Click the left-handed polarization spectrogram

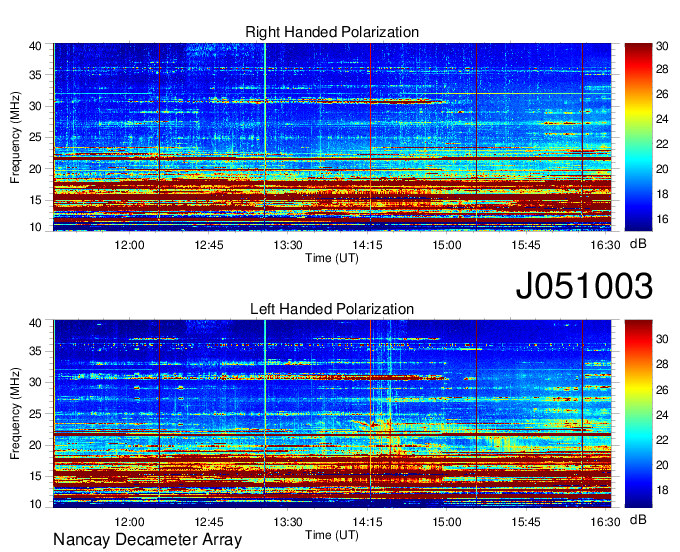[x=332, y=414]
